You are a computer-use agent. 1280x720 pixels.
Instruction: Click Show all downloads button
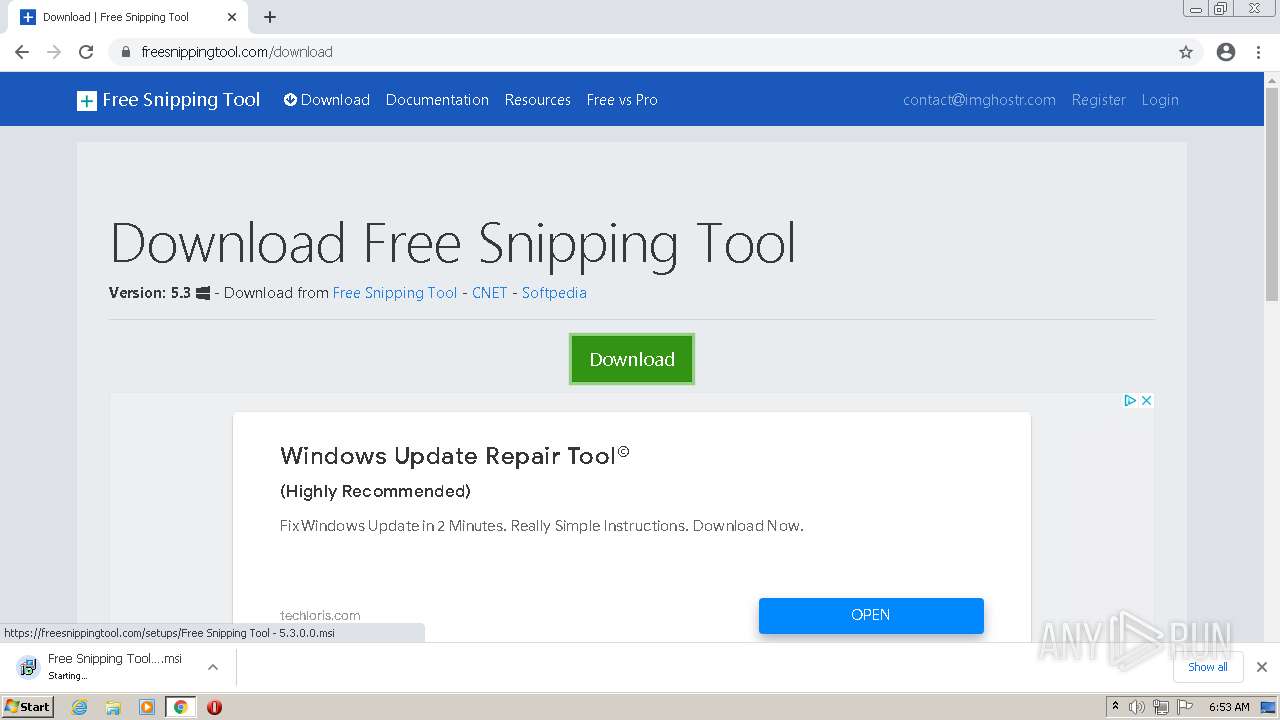pos(1208,667)
